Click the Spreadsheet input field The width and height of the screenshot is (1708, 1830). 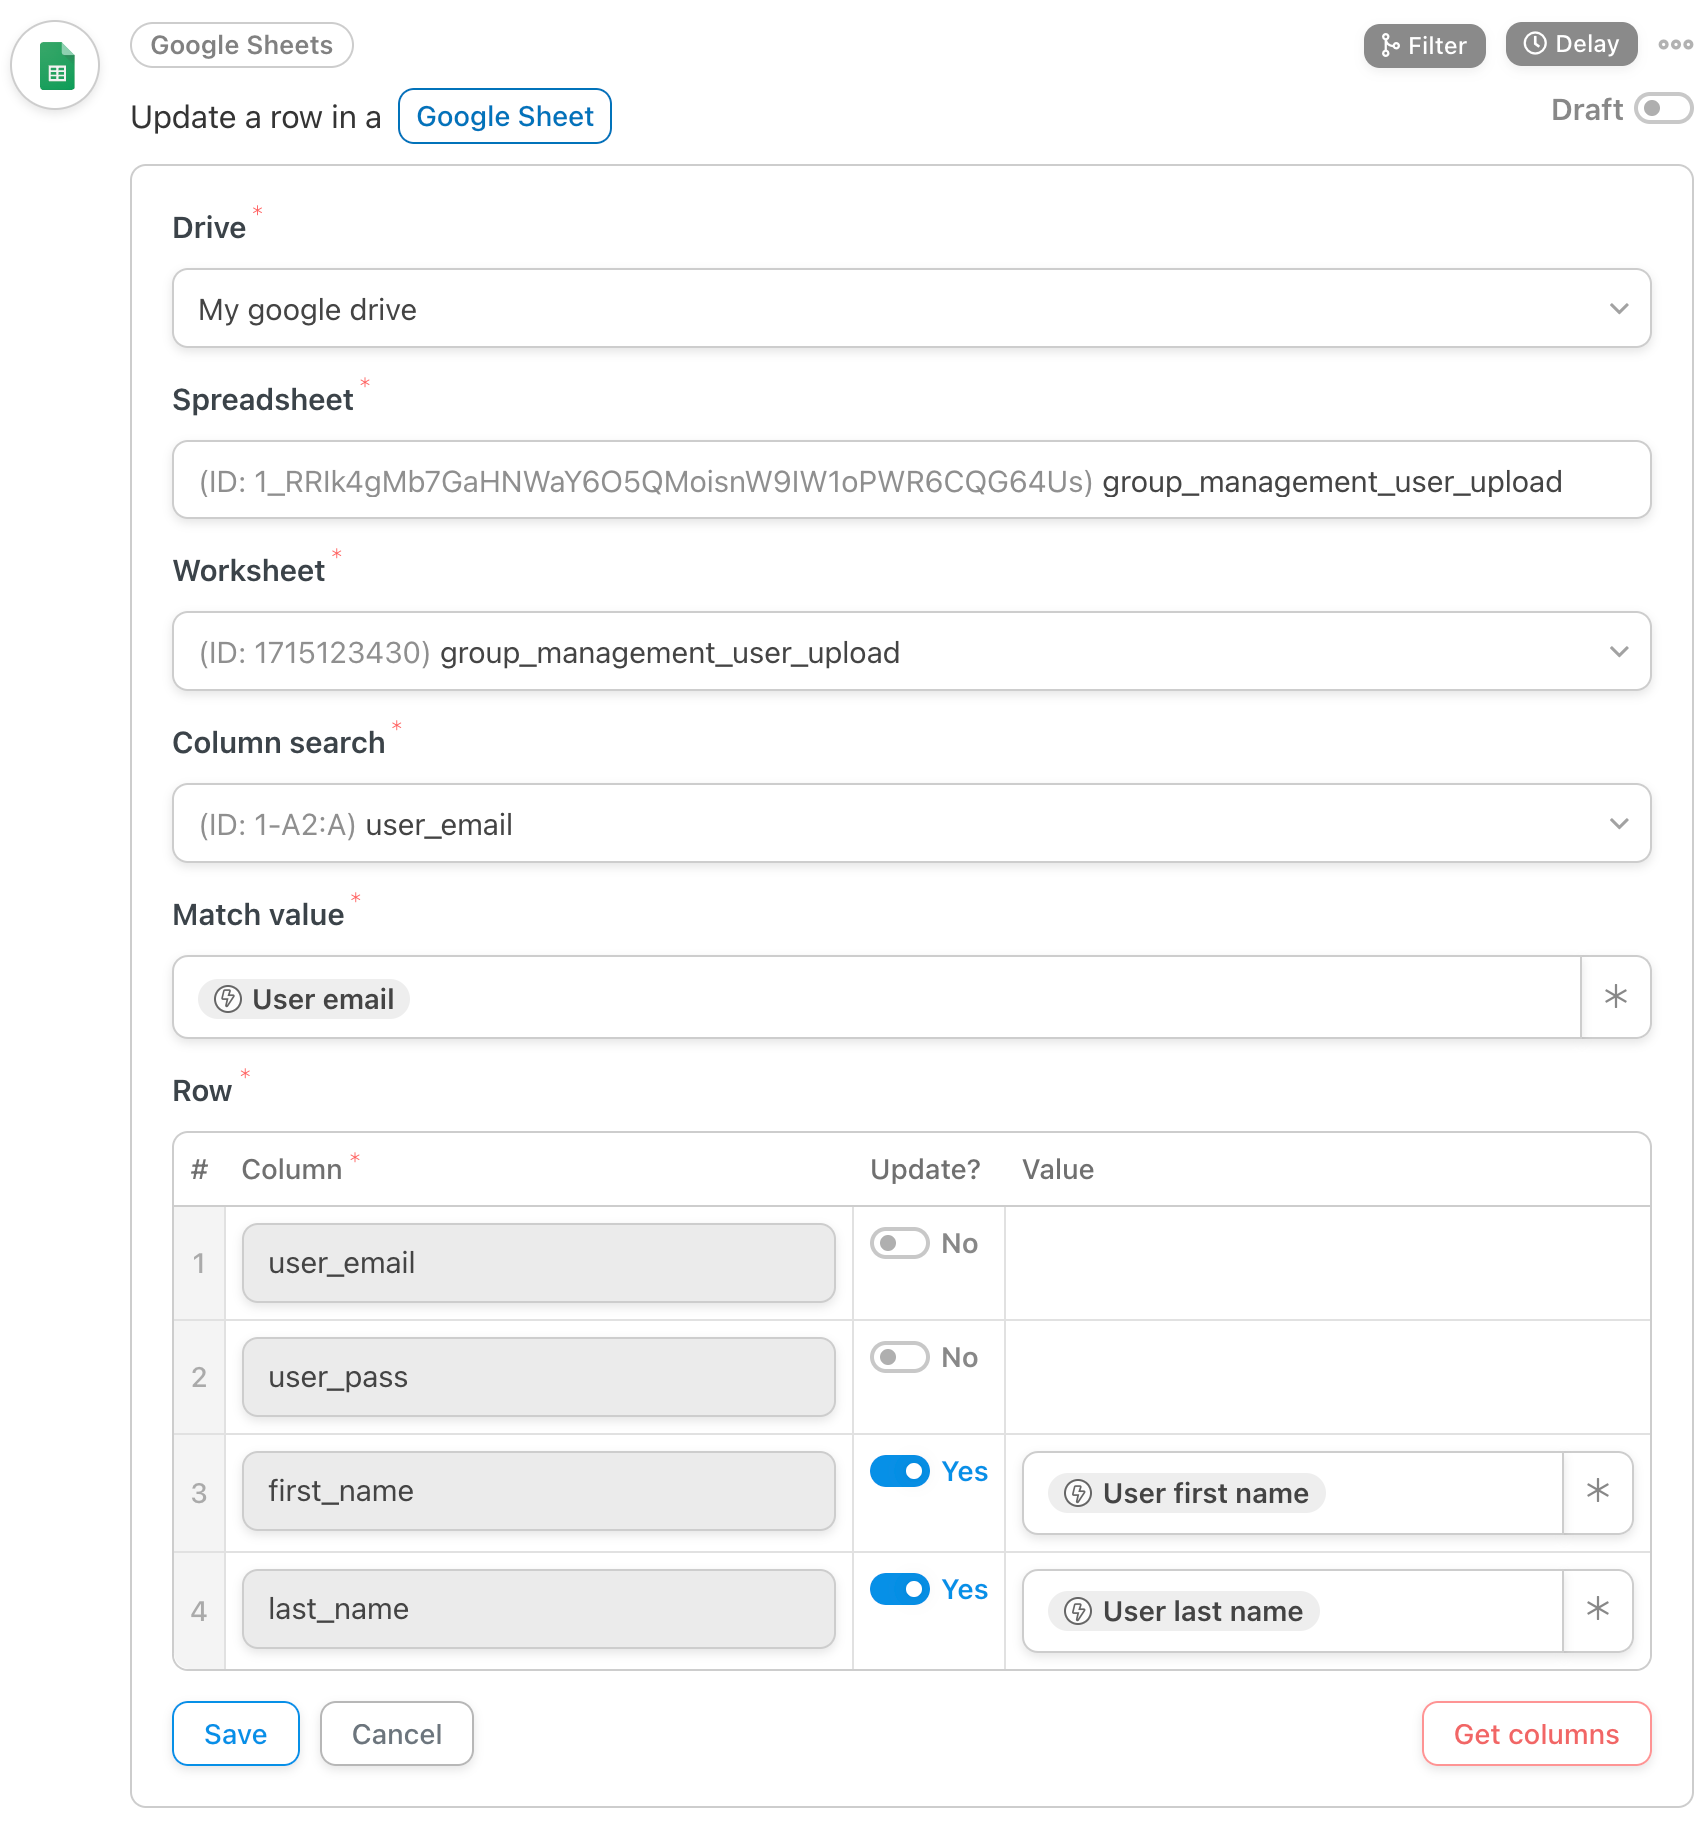coord(912,481)
